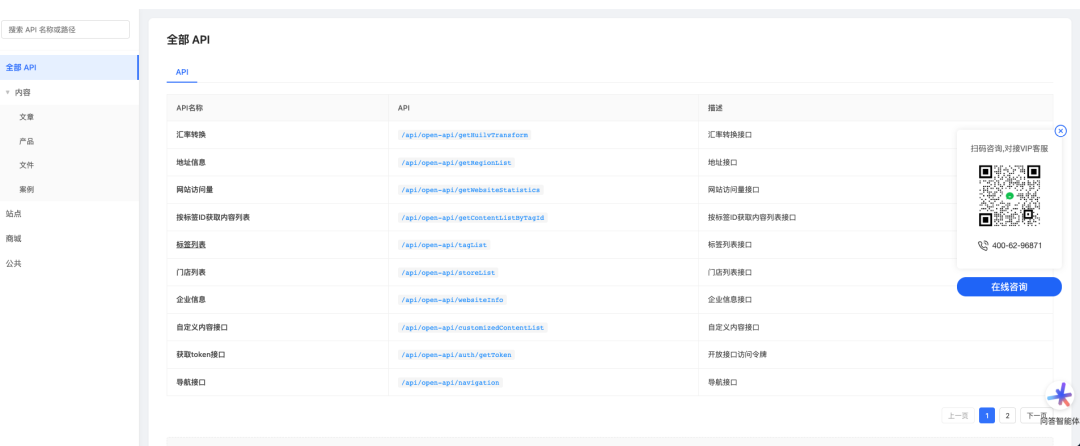Go to page 2 of the API list
Image resolution: width=1080 pixels, height=446 pixels.
click(1007, 415)
